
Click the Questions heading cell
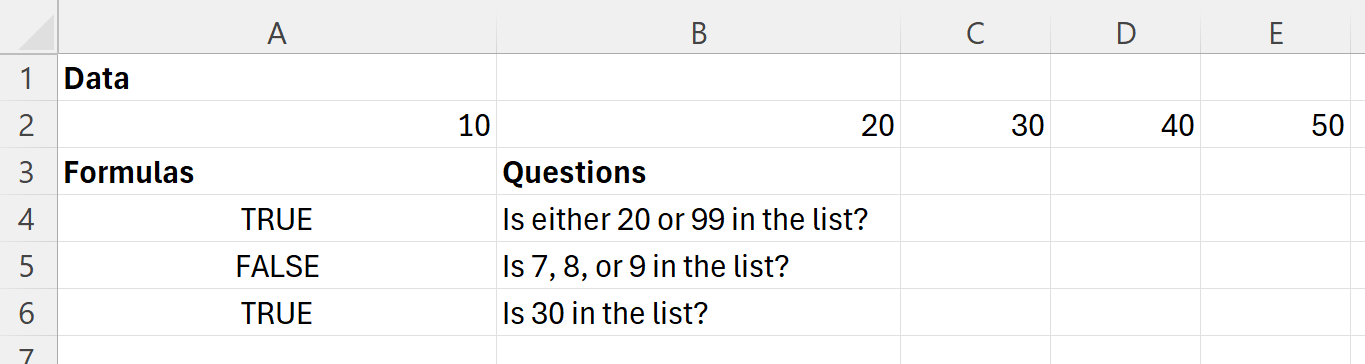pos(698,172)
